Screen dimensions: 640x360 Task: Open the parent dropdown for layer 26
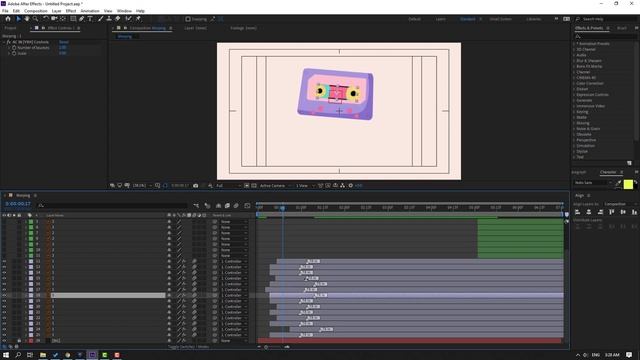(x=234, y=340)
